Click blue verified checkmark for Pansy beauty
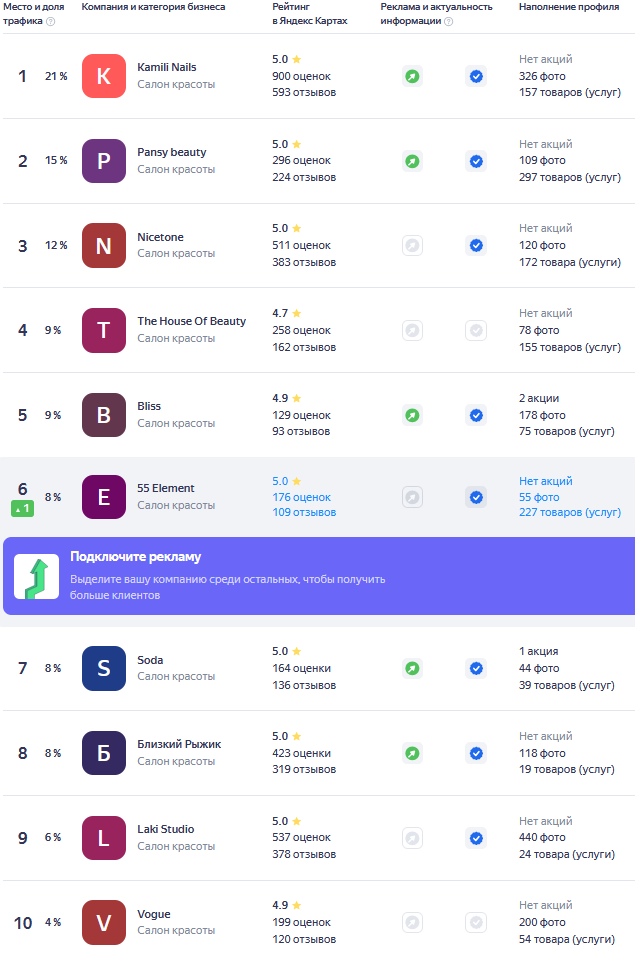This screenshot has width=635, height=960. click(476, 161)
